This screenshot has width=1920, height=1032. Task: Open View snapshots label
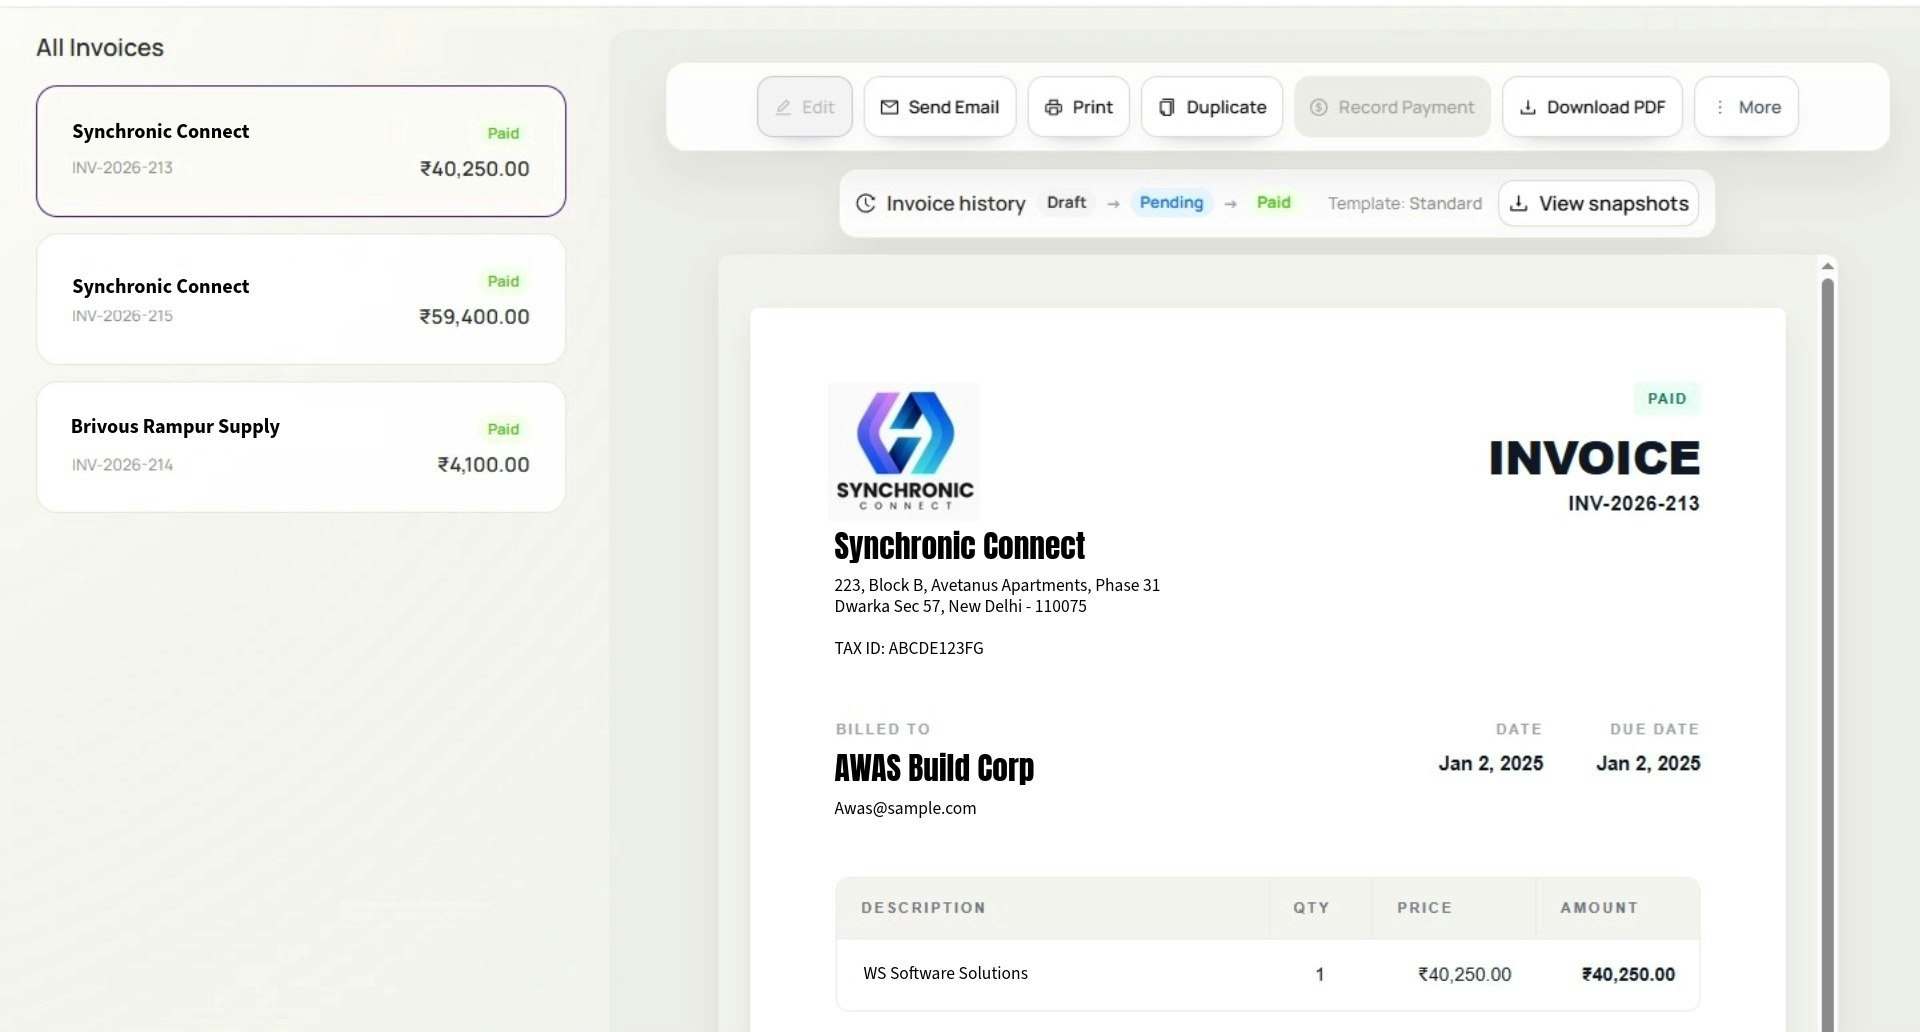point(1613,203)
